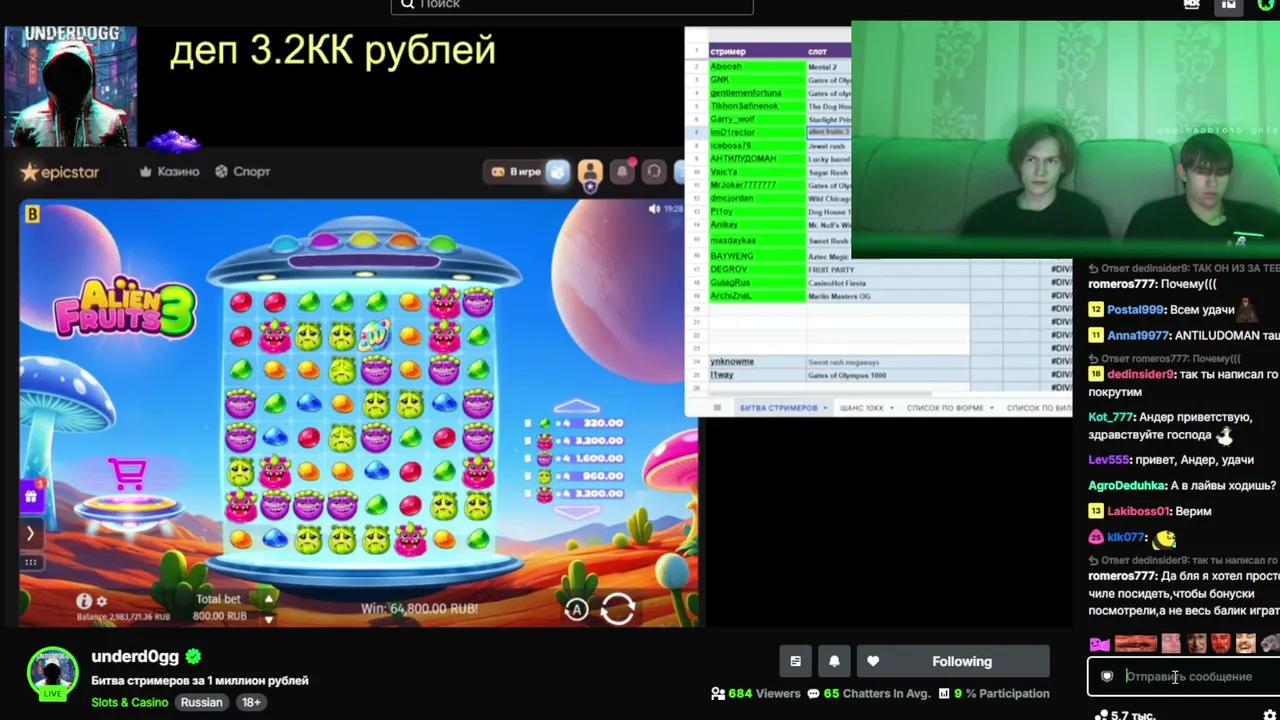Image resolution: width=1280 pixels, height=720 pixels.
Task: Expand the СПИСОК ПО ФОРМЕ tab dropdown arrow
Action: [x=991, y=408]
